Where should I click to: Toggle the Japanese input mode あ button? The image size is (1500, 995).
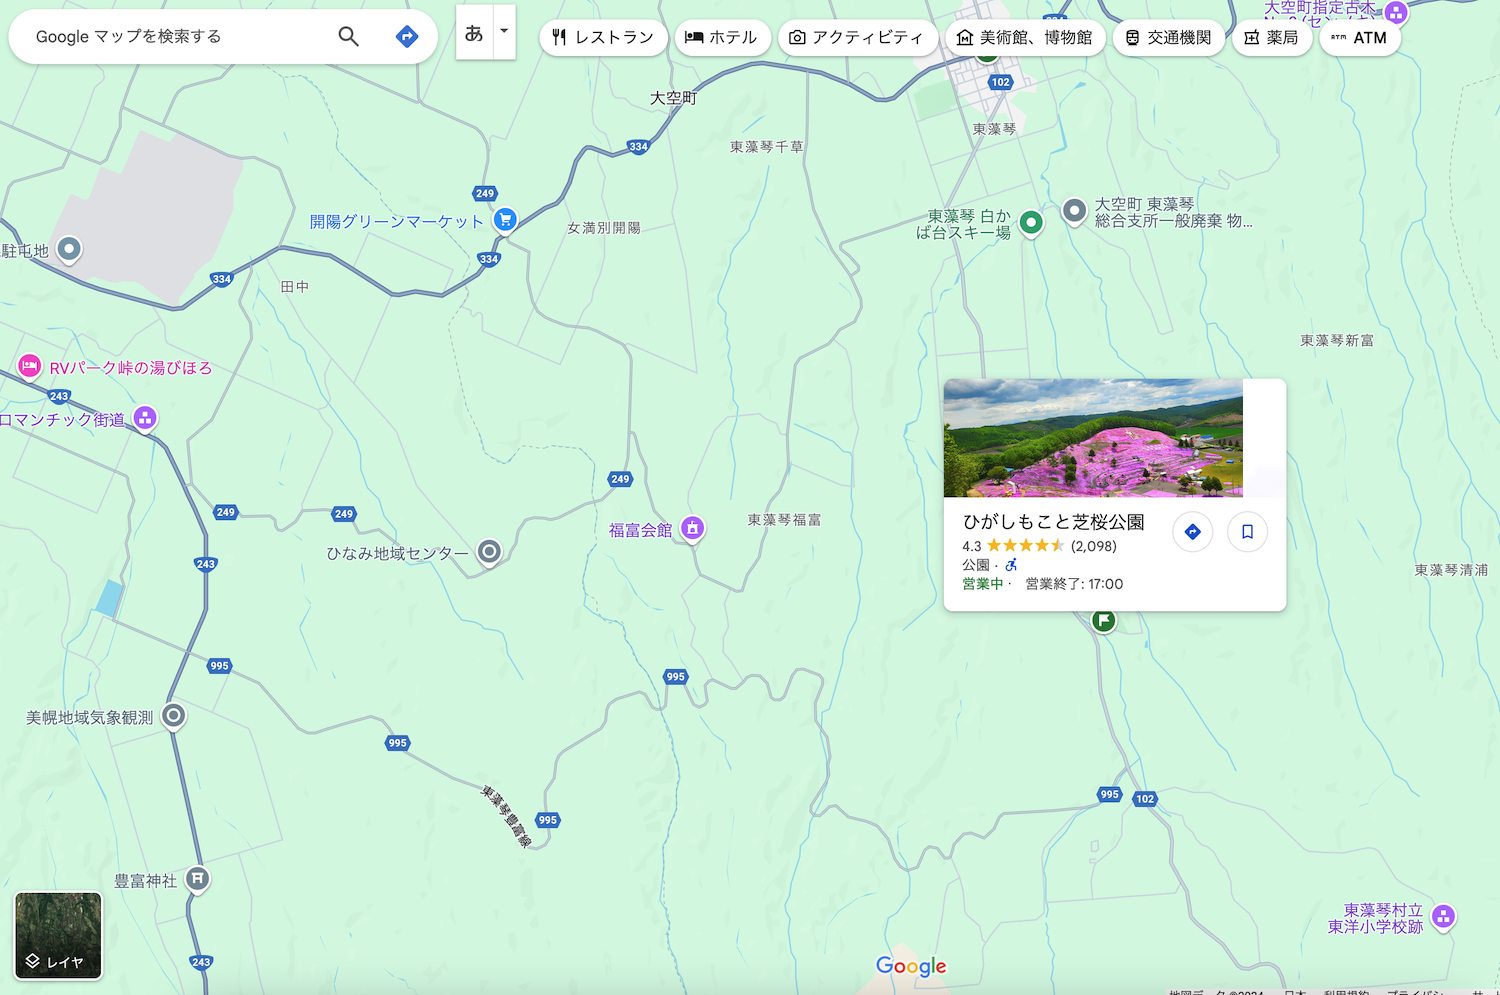474,33
